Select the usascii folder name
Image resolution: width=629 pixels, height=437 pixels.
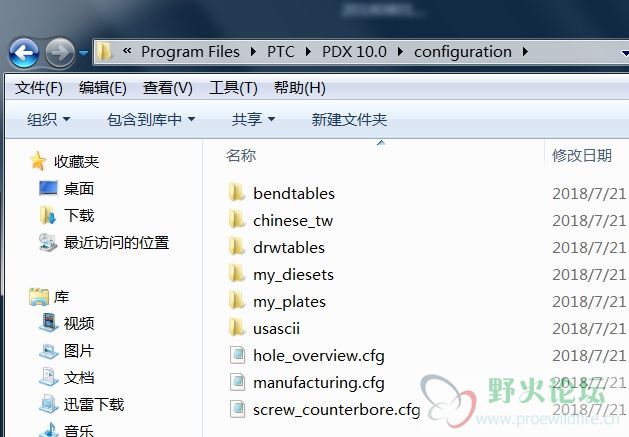[276, 329]
